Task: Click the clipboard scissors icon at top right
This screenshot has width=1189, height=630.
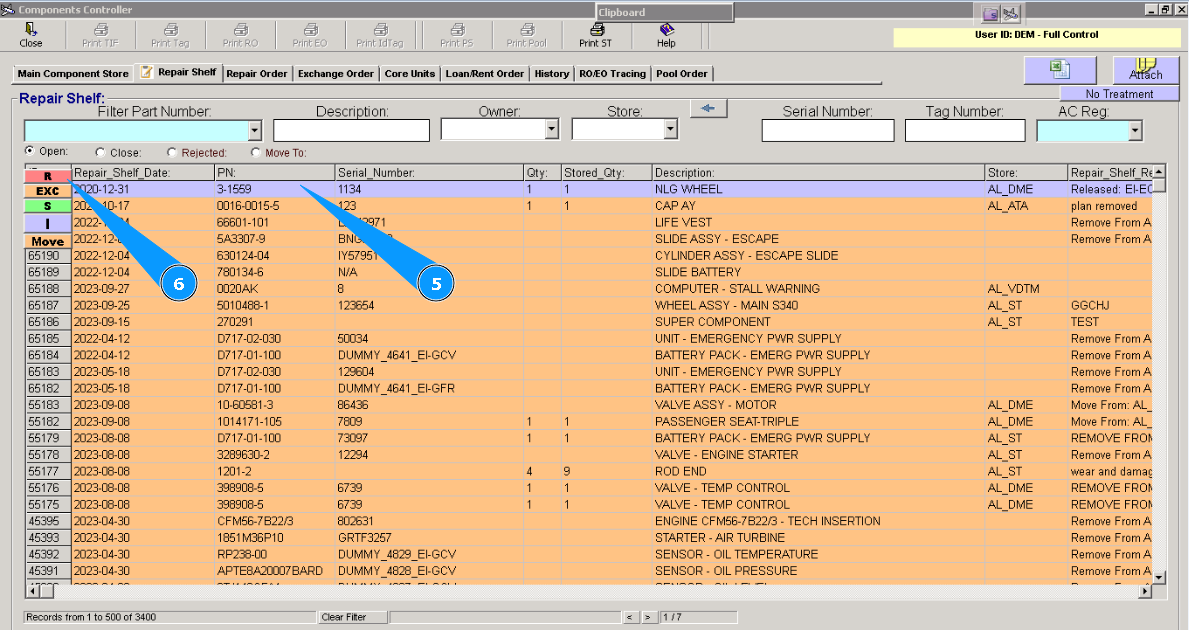Action: pyautogui.click(x=1010, y=14)
